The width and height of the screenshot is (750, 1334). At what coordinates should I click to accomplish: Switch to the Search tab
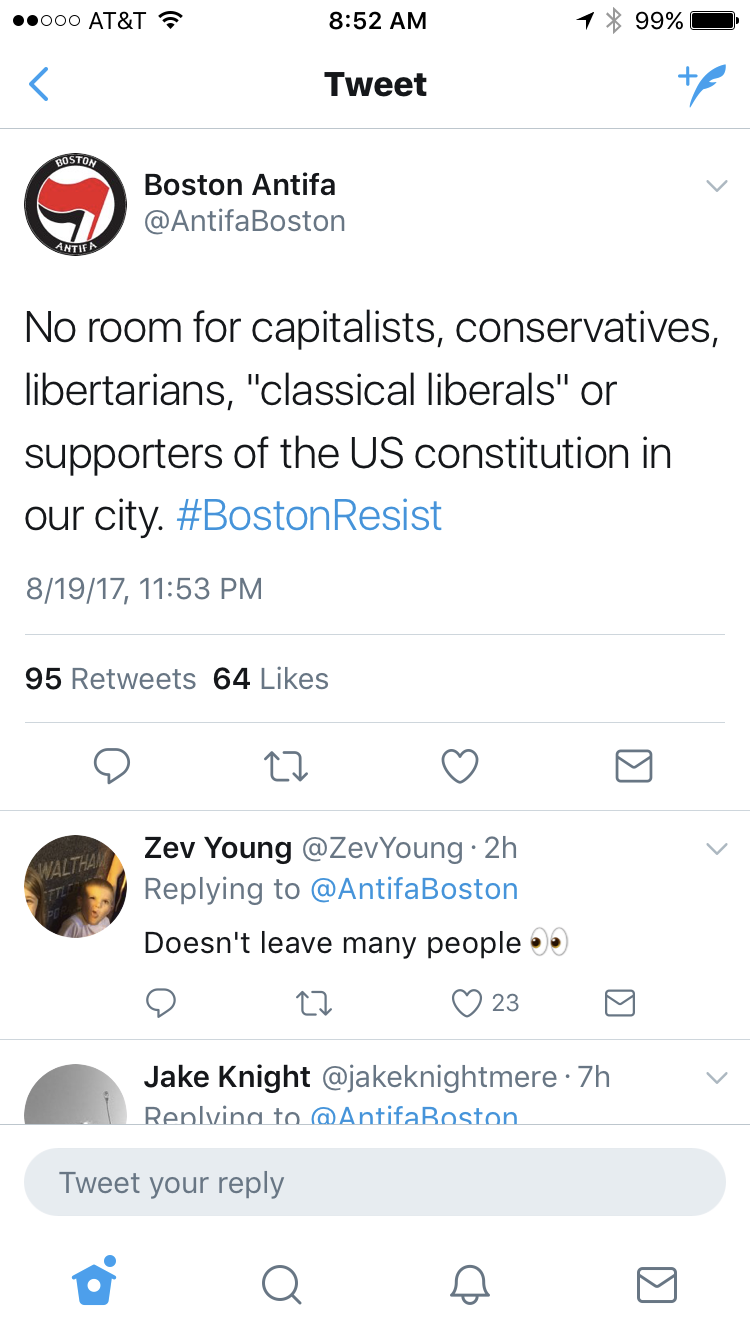point(281,1284)
